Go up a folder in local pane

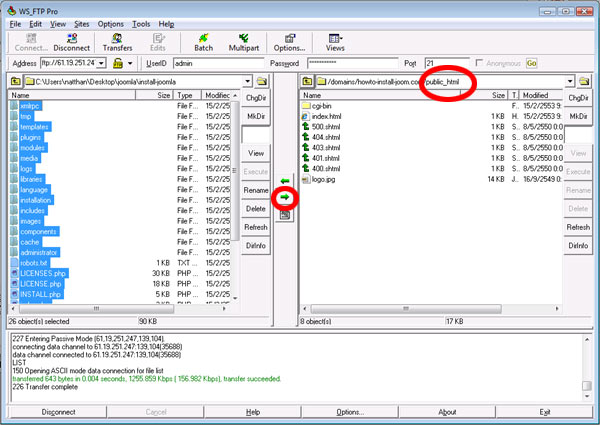point(16,81)
